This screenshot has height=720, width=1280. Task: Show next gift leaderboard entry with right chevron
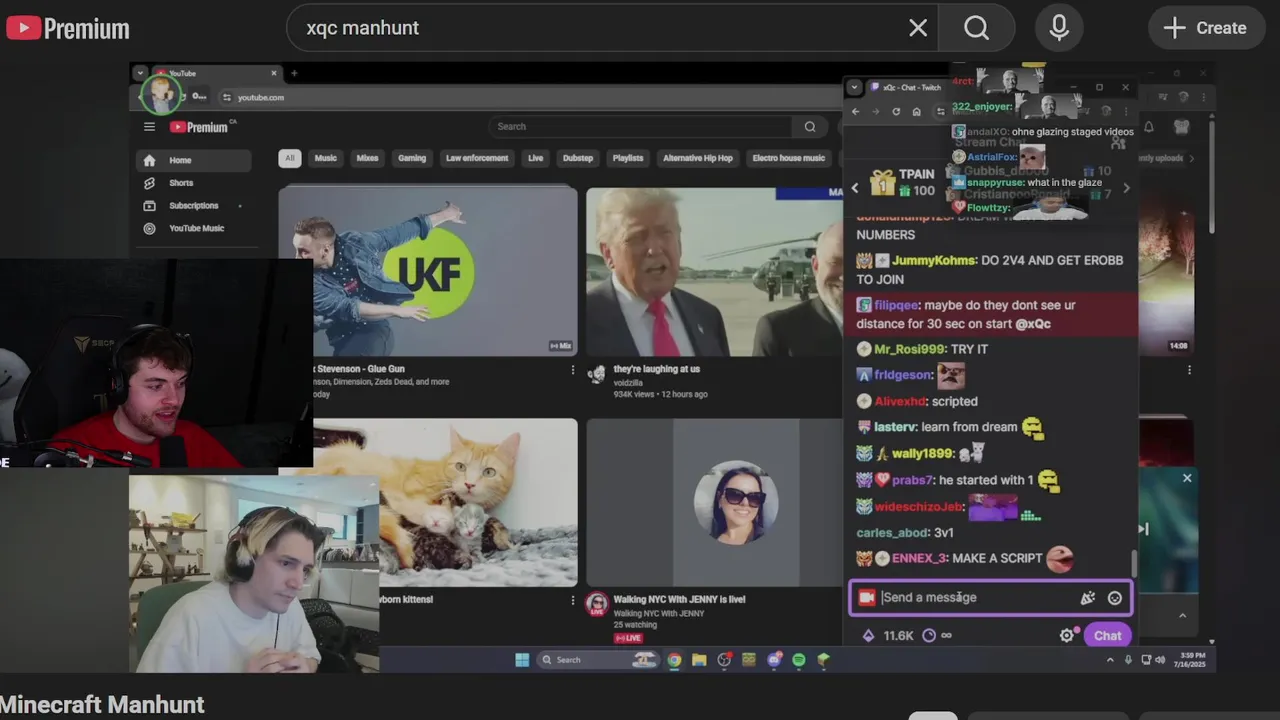[1126, 187]
